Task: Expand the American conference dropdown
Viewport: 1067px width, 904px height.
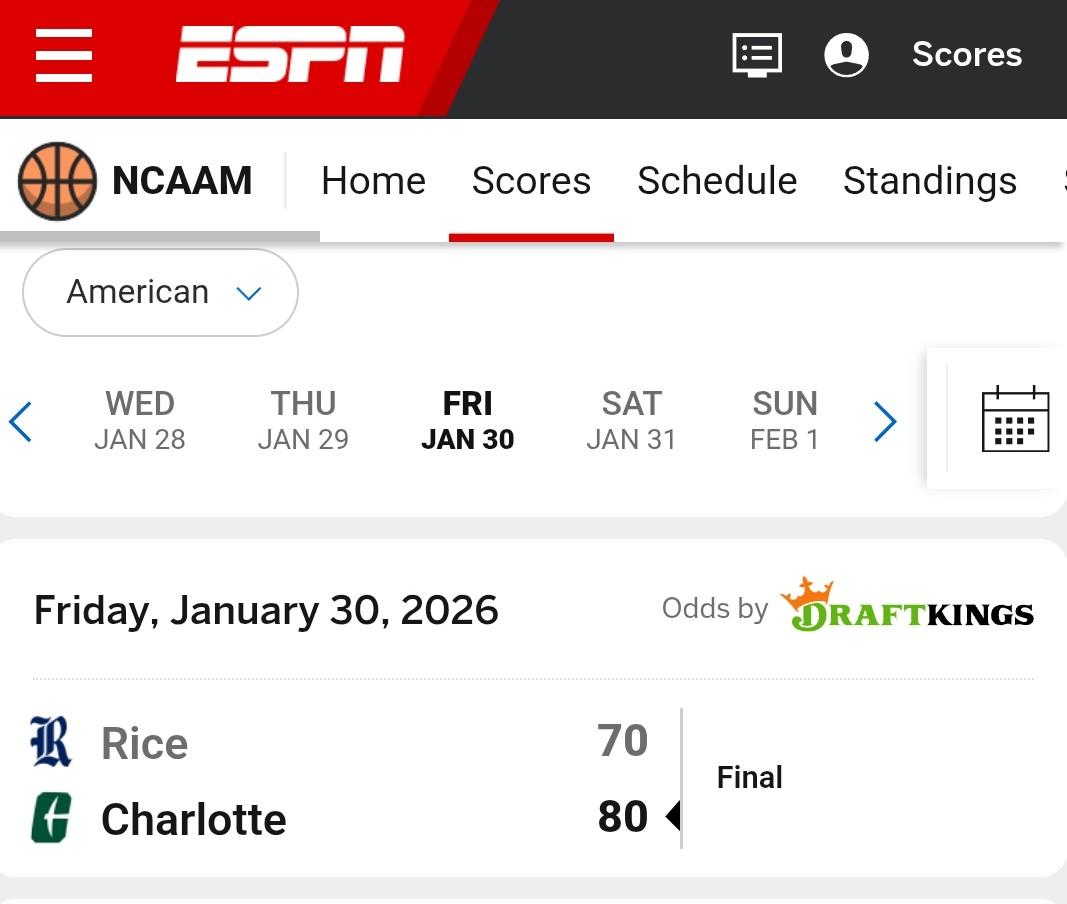Action: 160,292
